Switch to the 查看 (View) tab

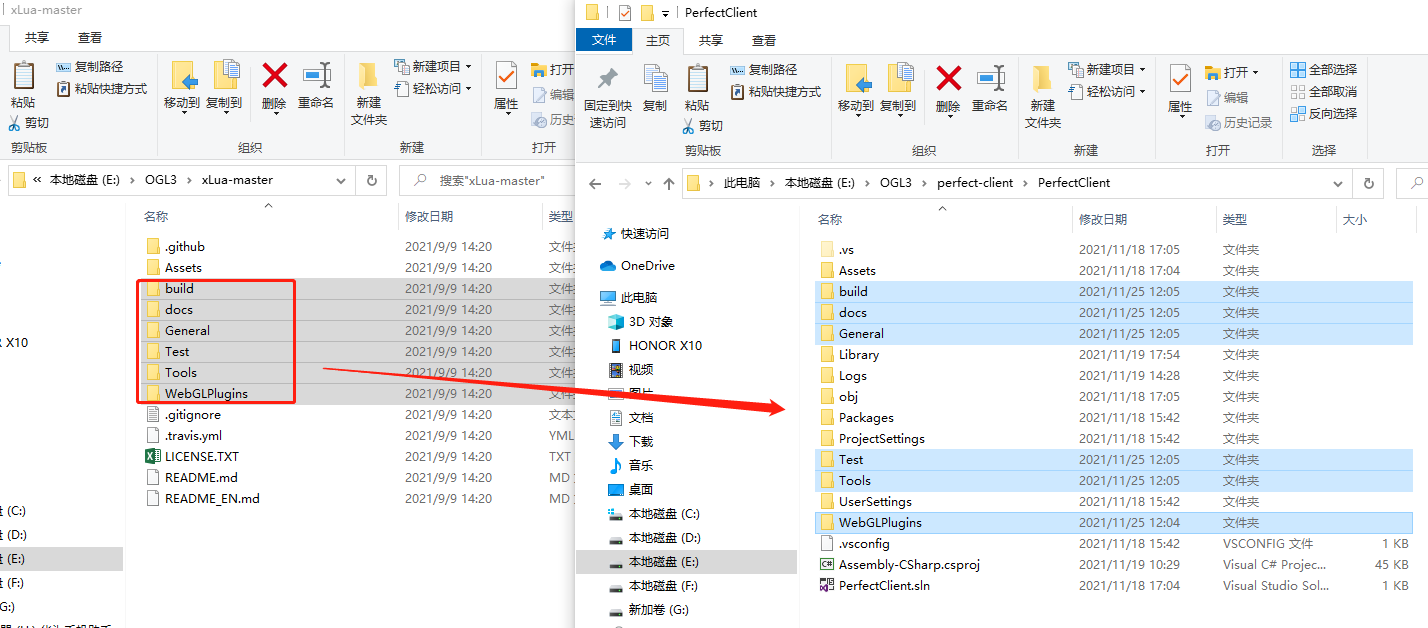pyautogui.click(x=764, y=40)
